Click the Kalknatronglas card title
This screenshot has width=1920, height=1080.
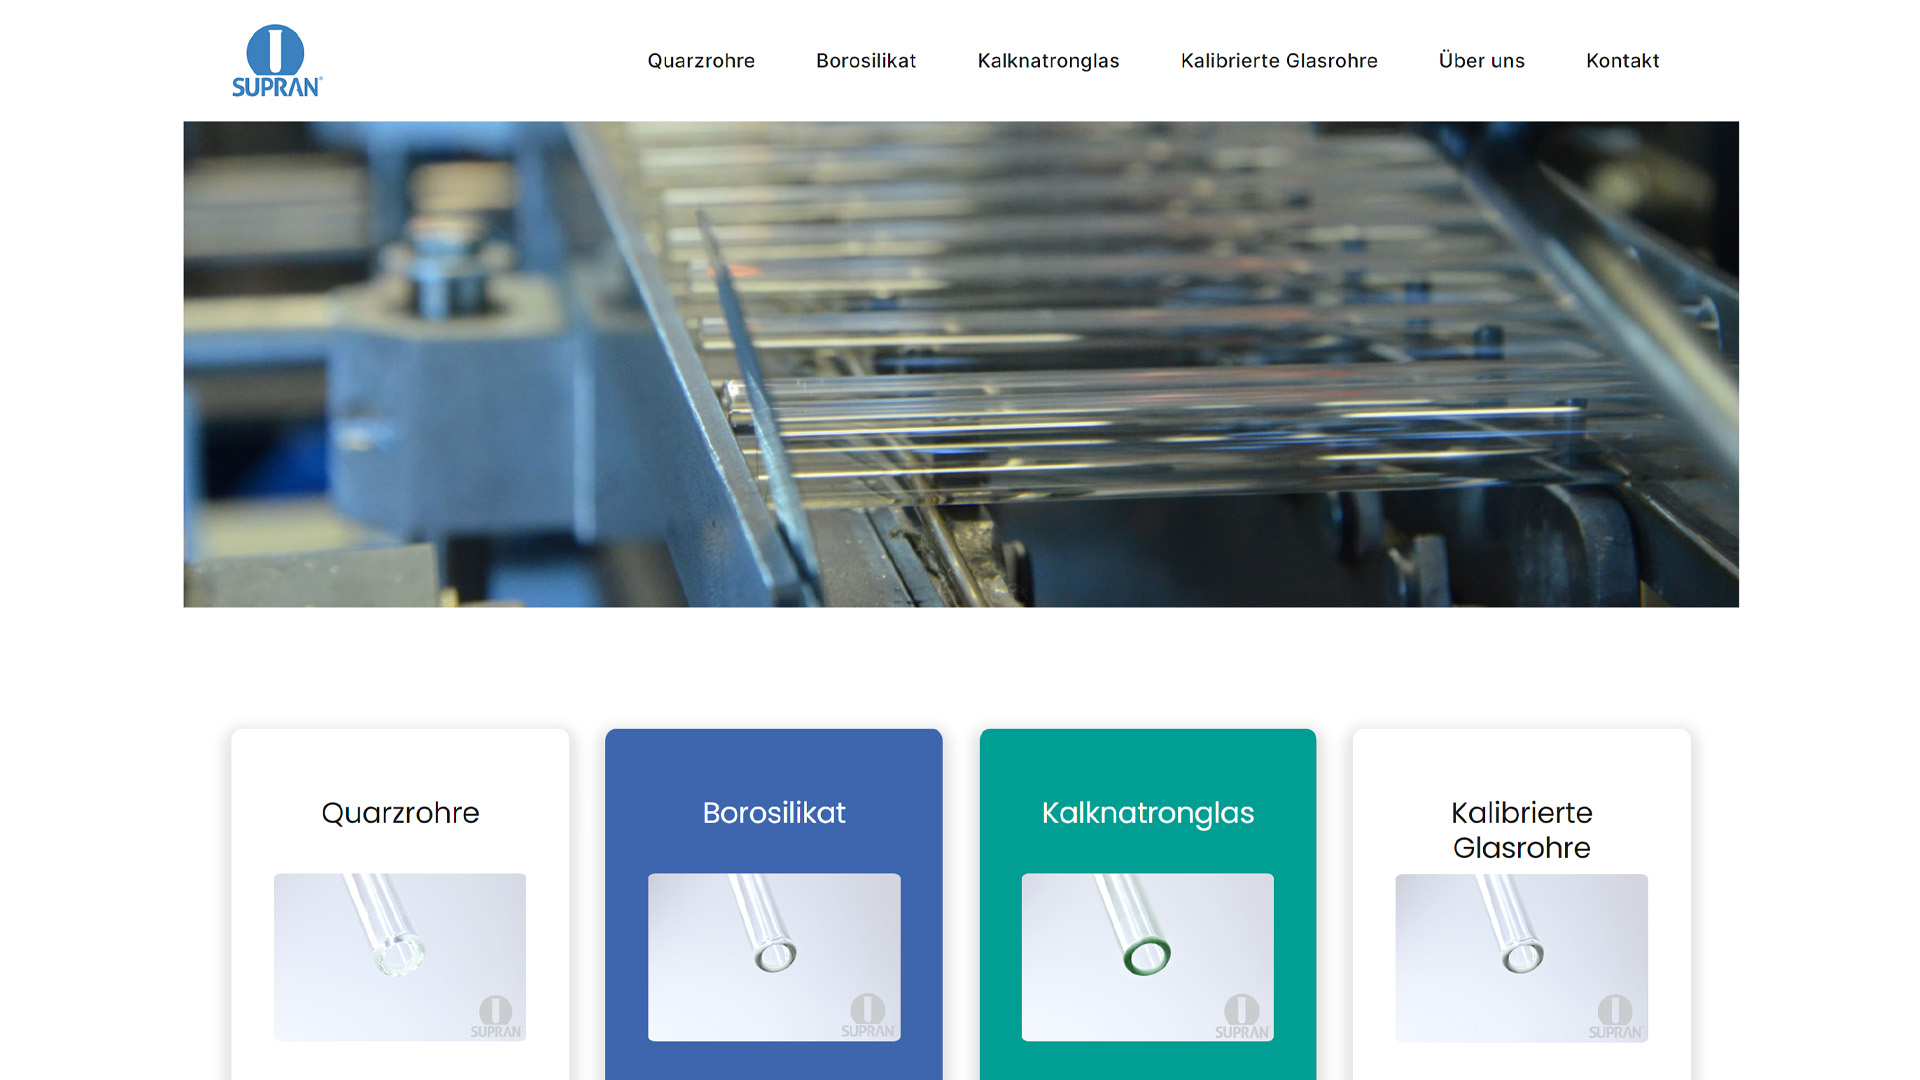(x=1147, y=813)
